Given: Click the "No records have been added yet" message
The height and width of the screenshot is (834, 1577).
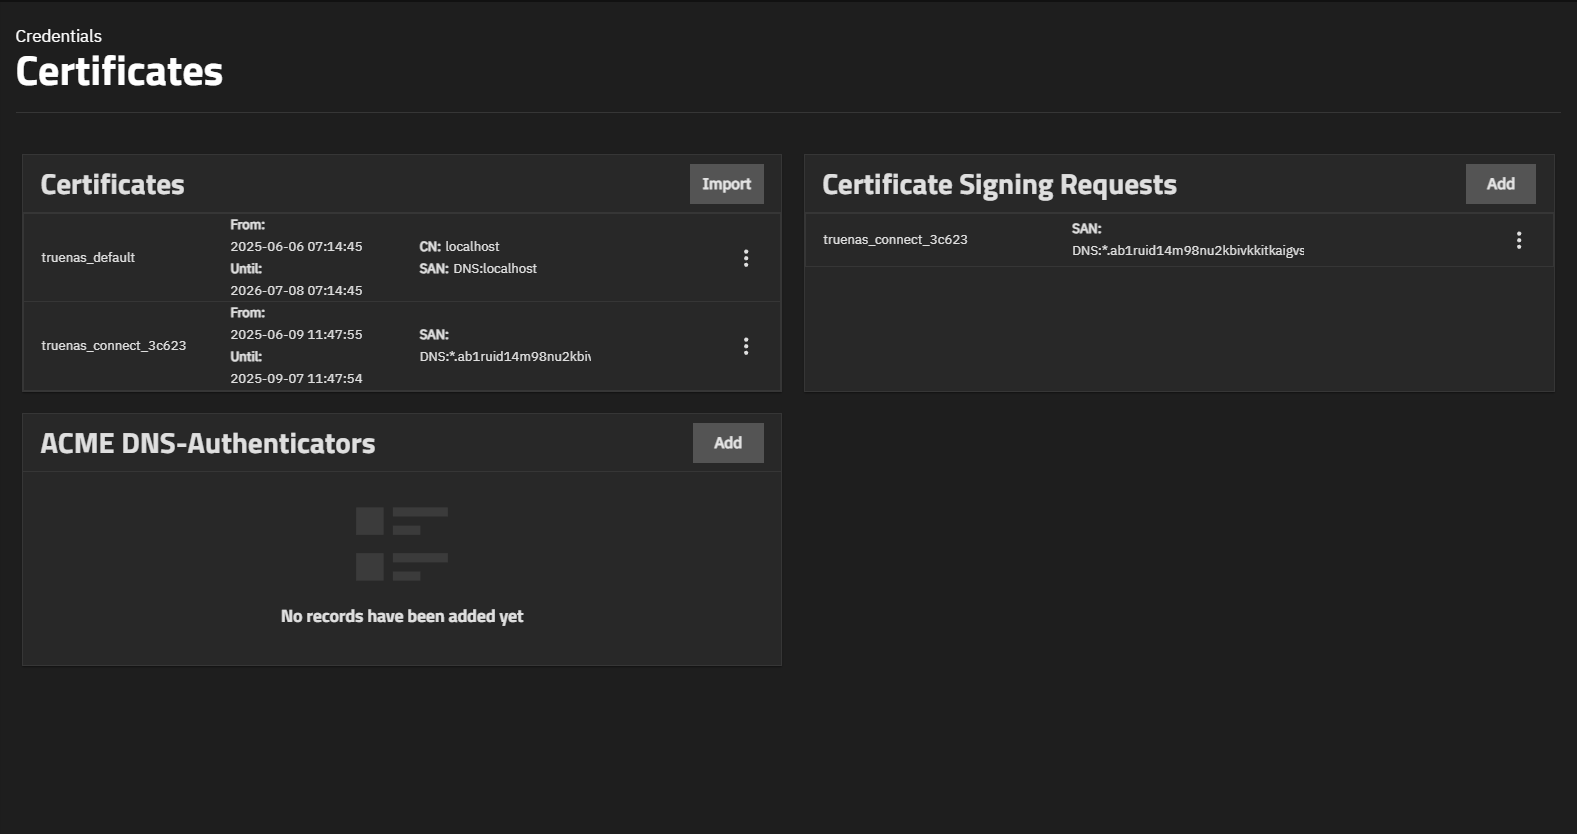Looking at the screenshot, I should click(x=402, y=617).
